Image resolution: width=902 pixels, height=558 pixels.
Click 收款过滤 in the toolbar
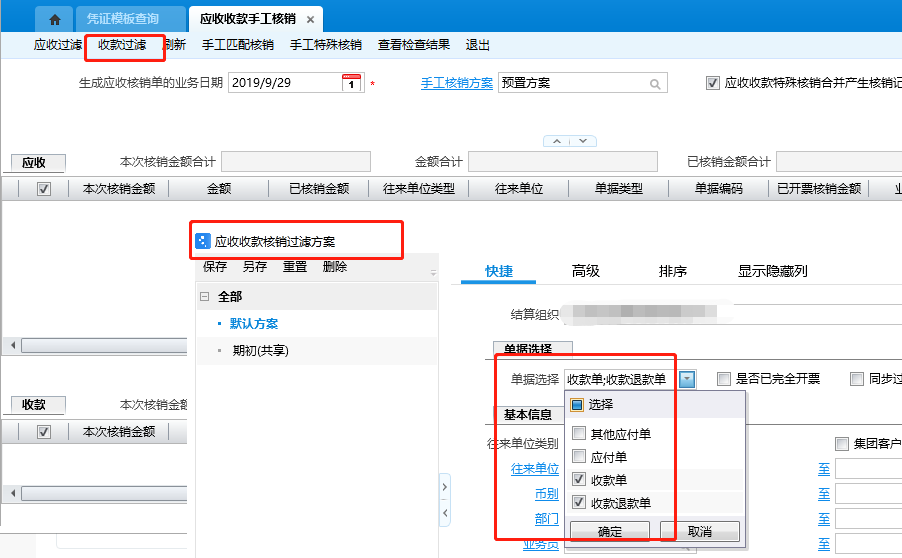click(122, 45)
